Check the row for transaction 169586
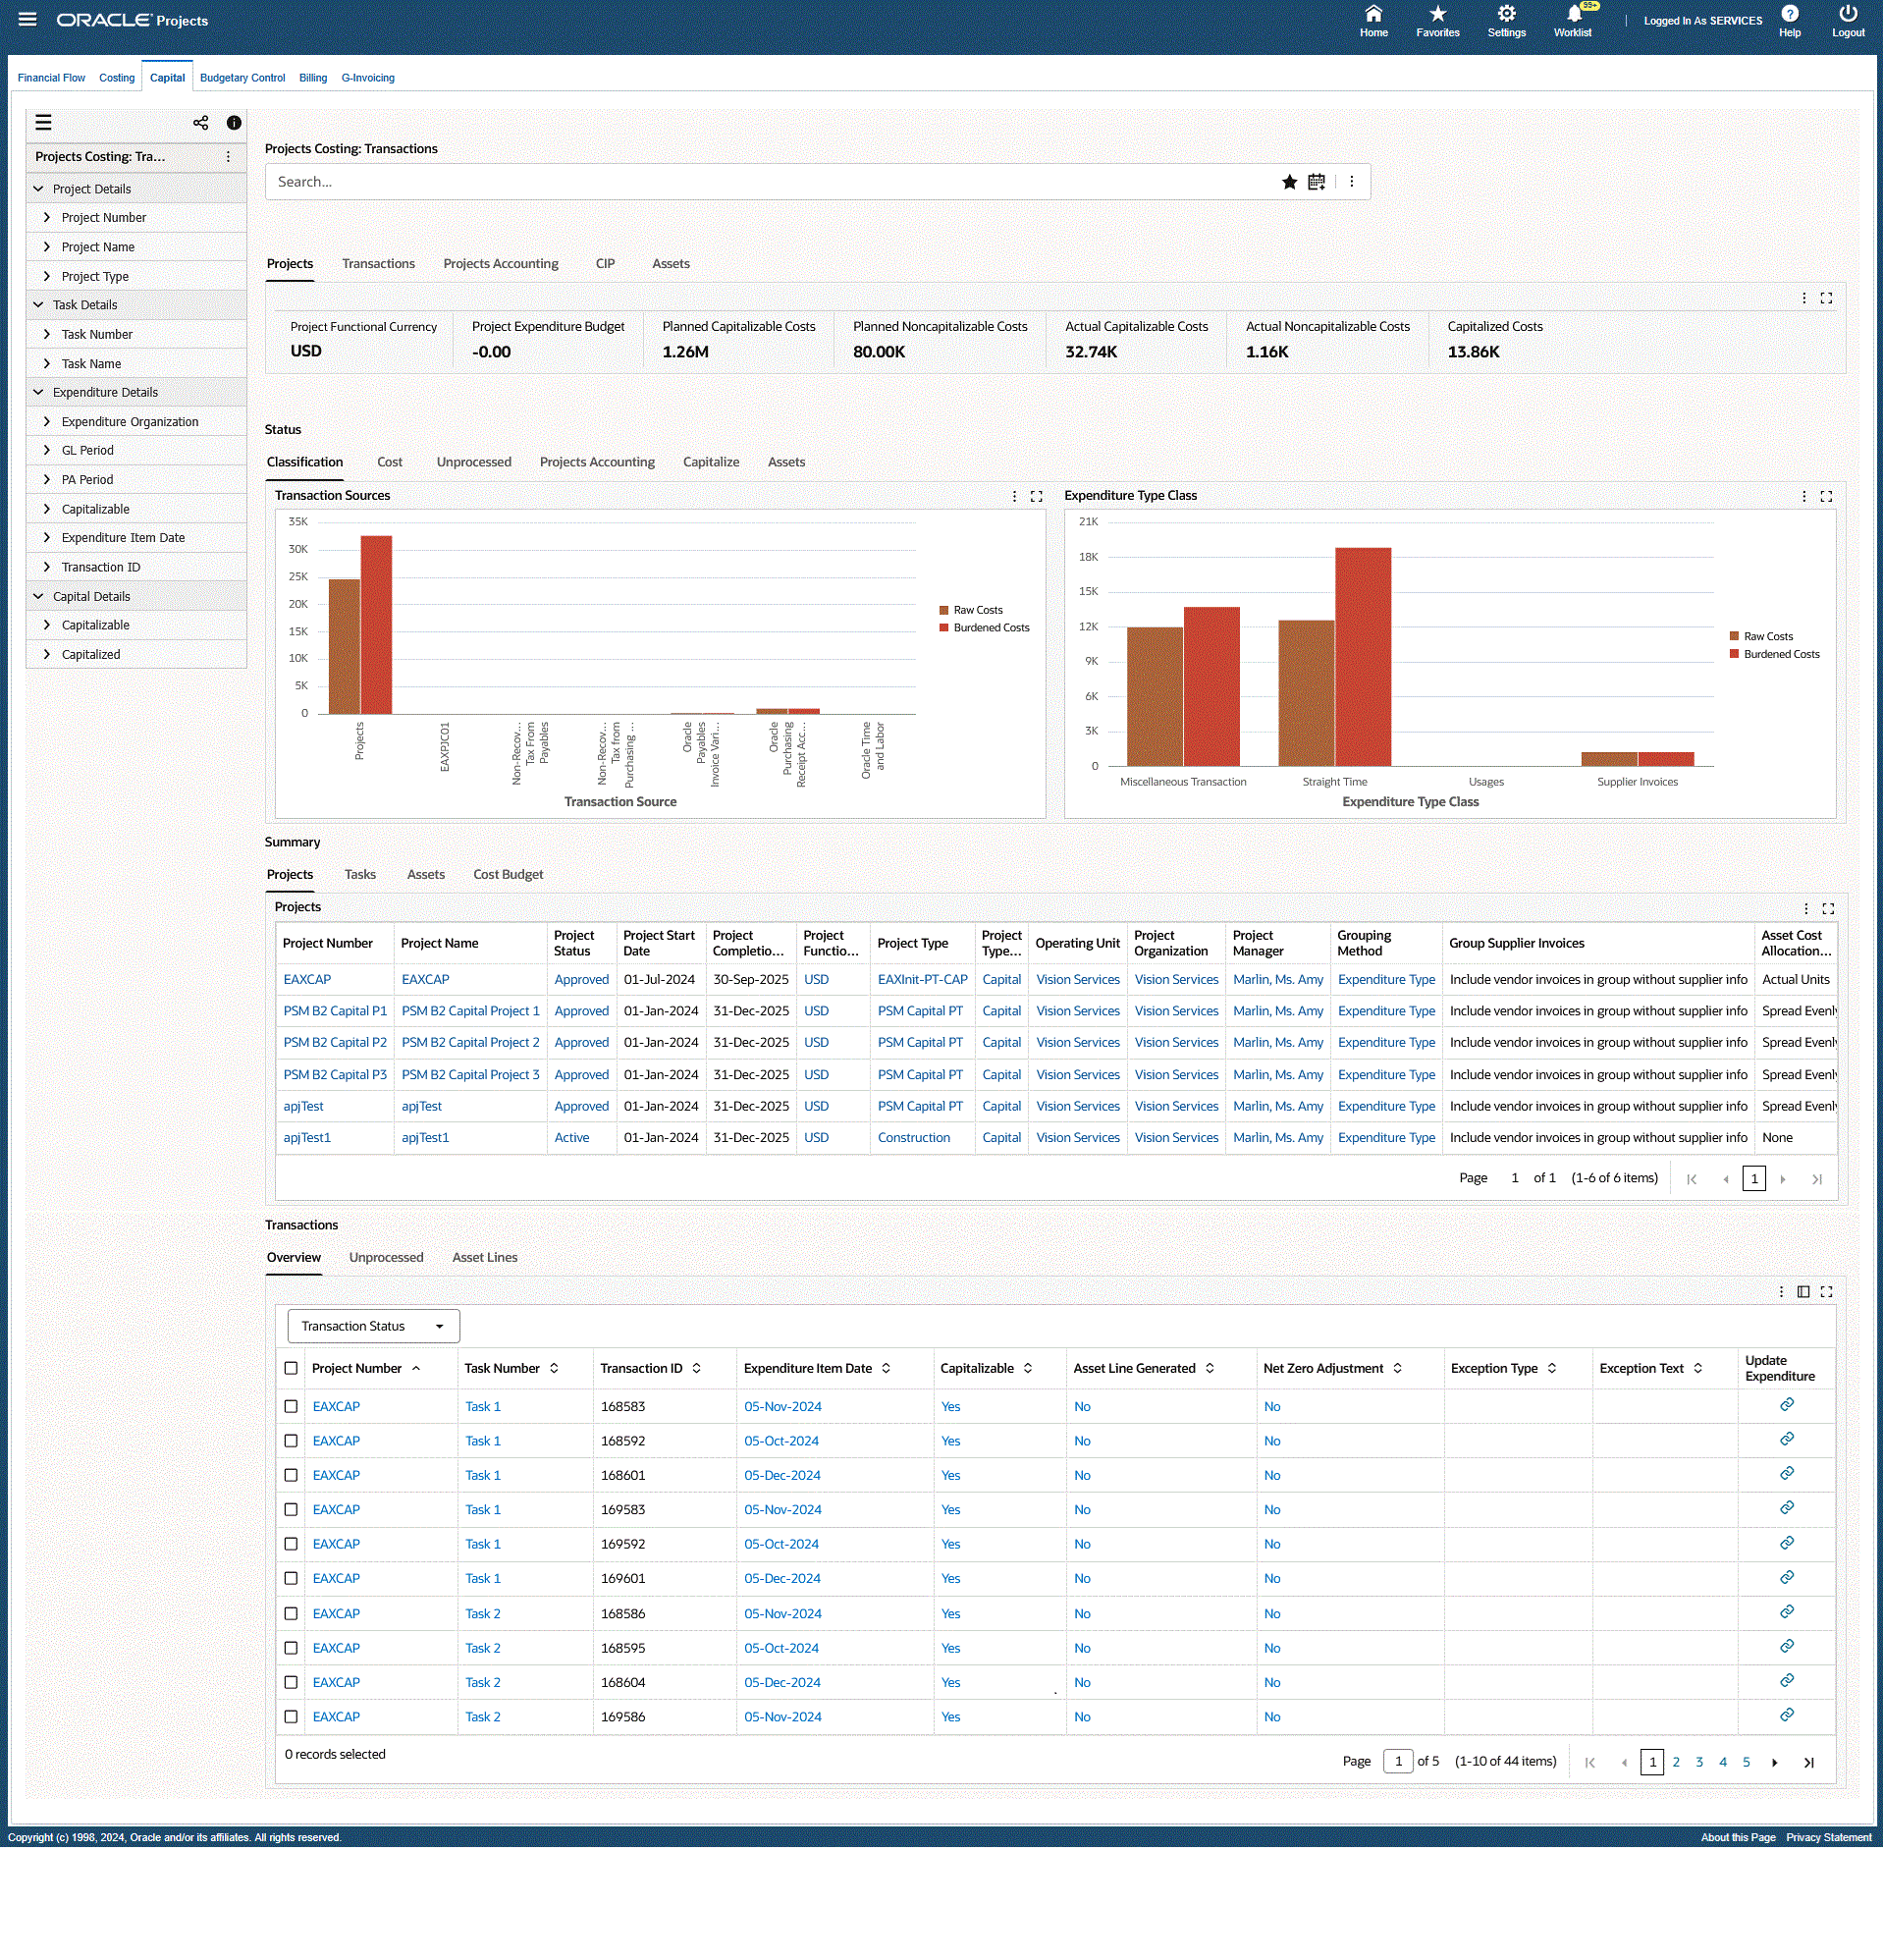The width and height of the screenshot is (1883, 1960). tap(291, 1716)
